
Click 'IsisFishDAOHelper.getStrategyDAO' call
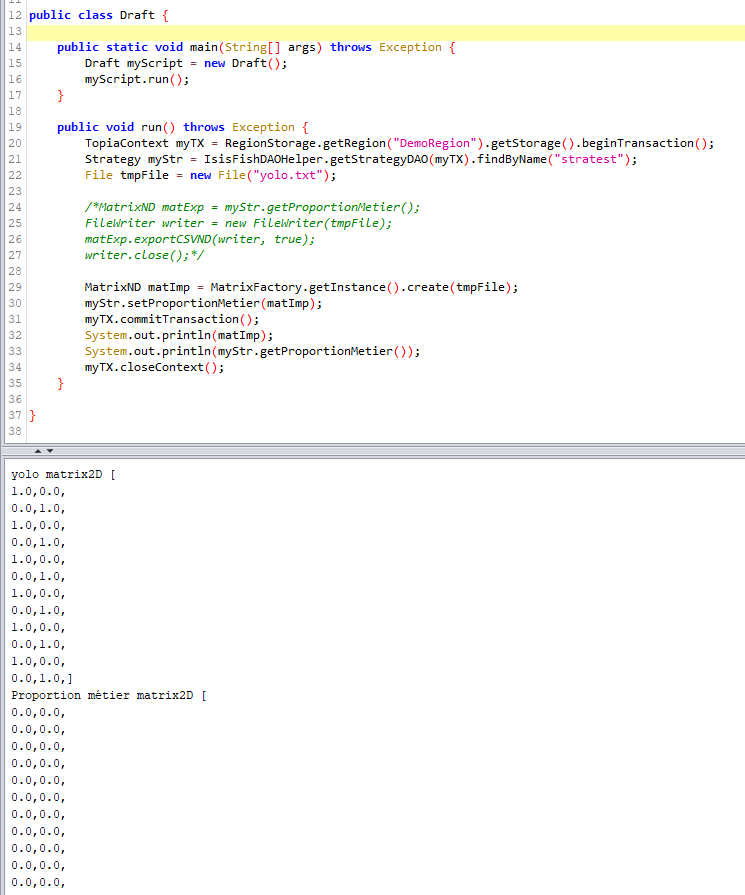tap(316, 159)
